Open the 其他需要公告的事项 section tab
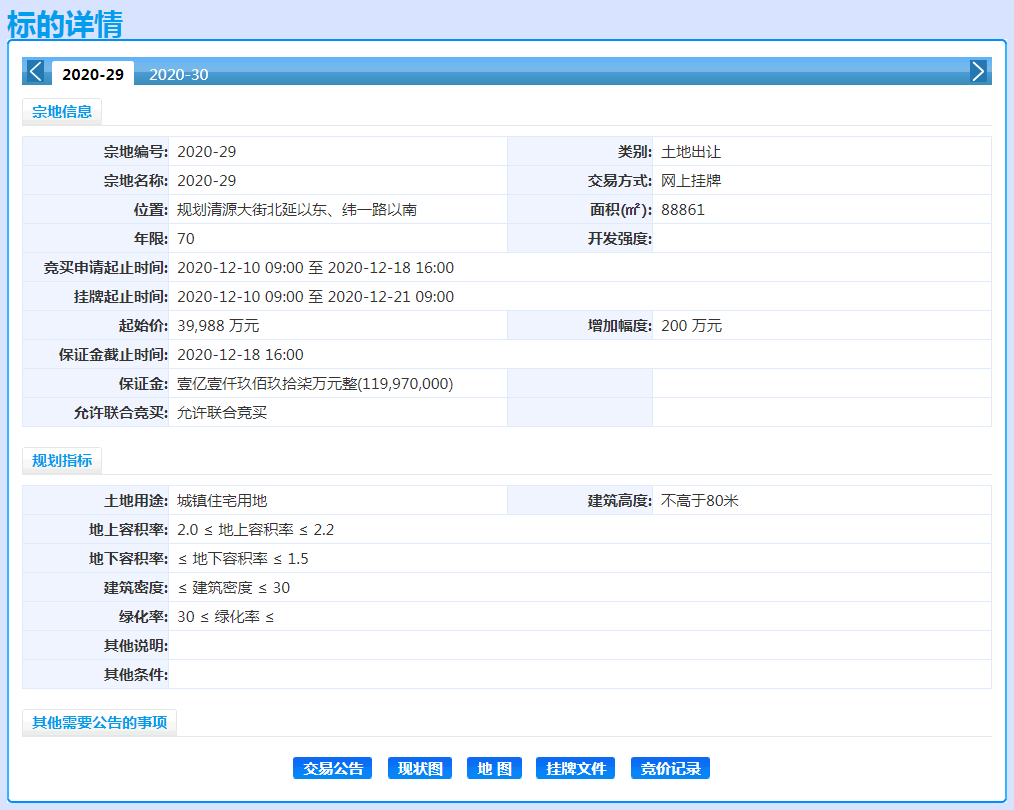Viewport: 1014px width, 810px height. [100, 723]
